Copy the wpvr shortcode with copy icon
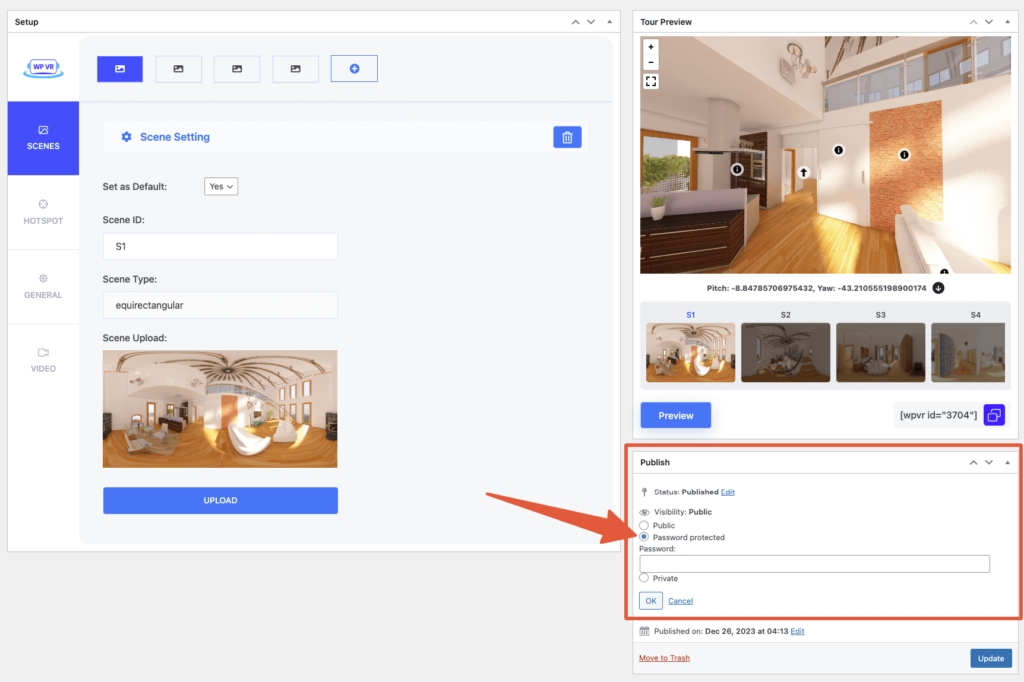Screen dimensions: 1024x682 tap(994, 415)
